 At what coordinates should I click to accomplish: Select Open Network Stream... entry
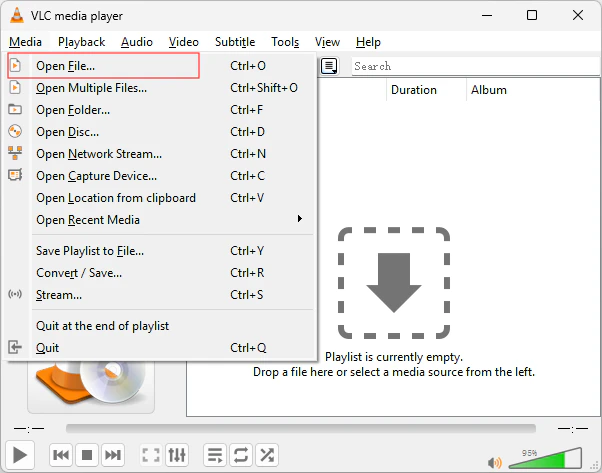pyautogui.click(x=160, y=153)
